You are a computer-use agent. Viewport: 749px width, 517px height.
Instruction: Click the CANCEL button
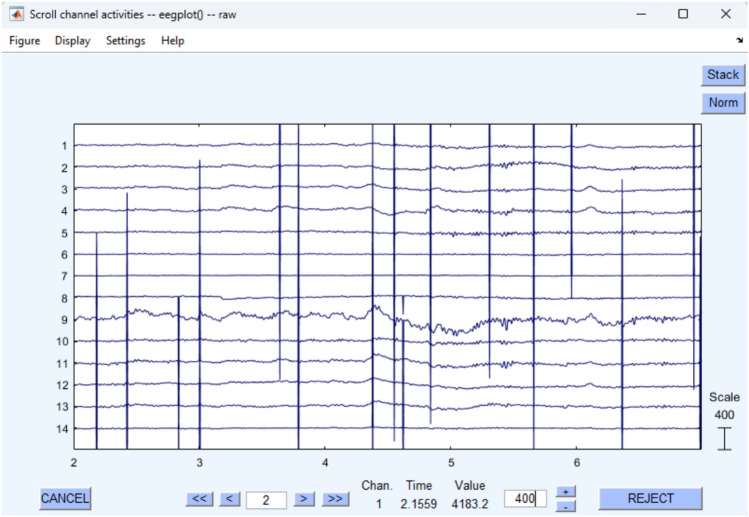[65, 498]
